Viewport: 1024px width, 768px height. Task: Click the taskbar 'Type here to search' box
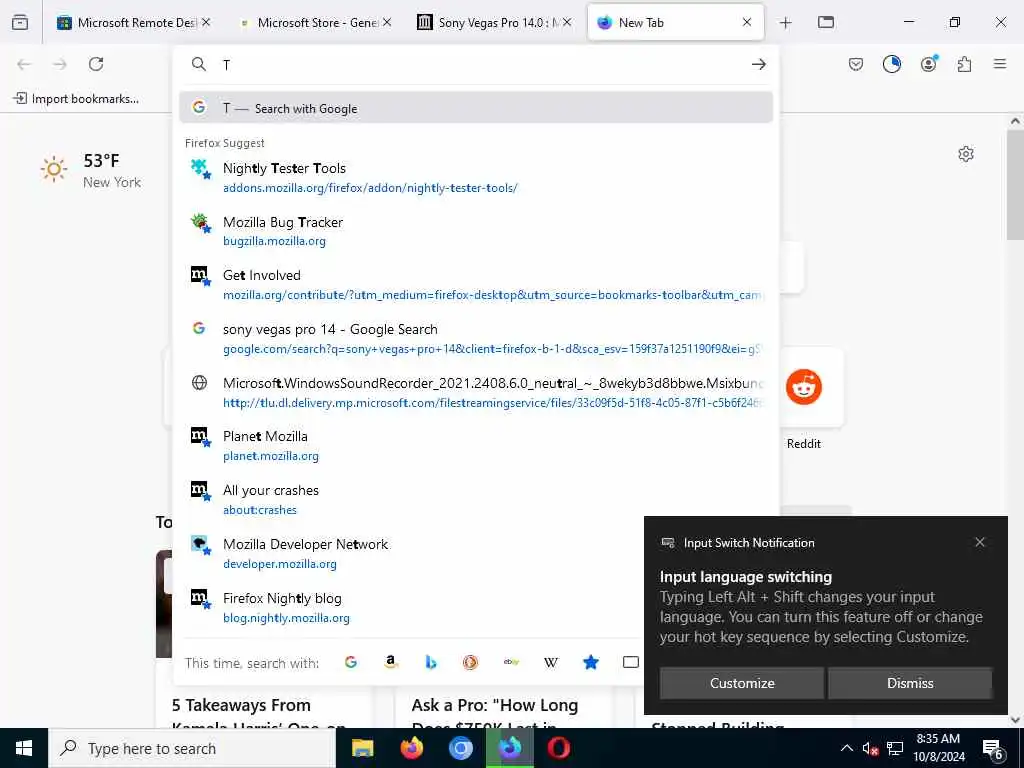pos(192,748)
